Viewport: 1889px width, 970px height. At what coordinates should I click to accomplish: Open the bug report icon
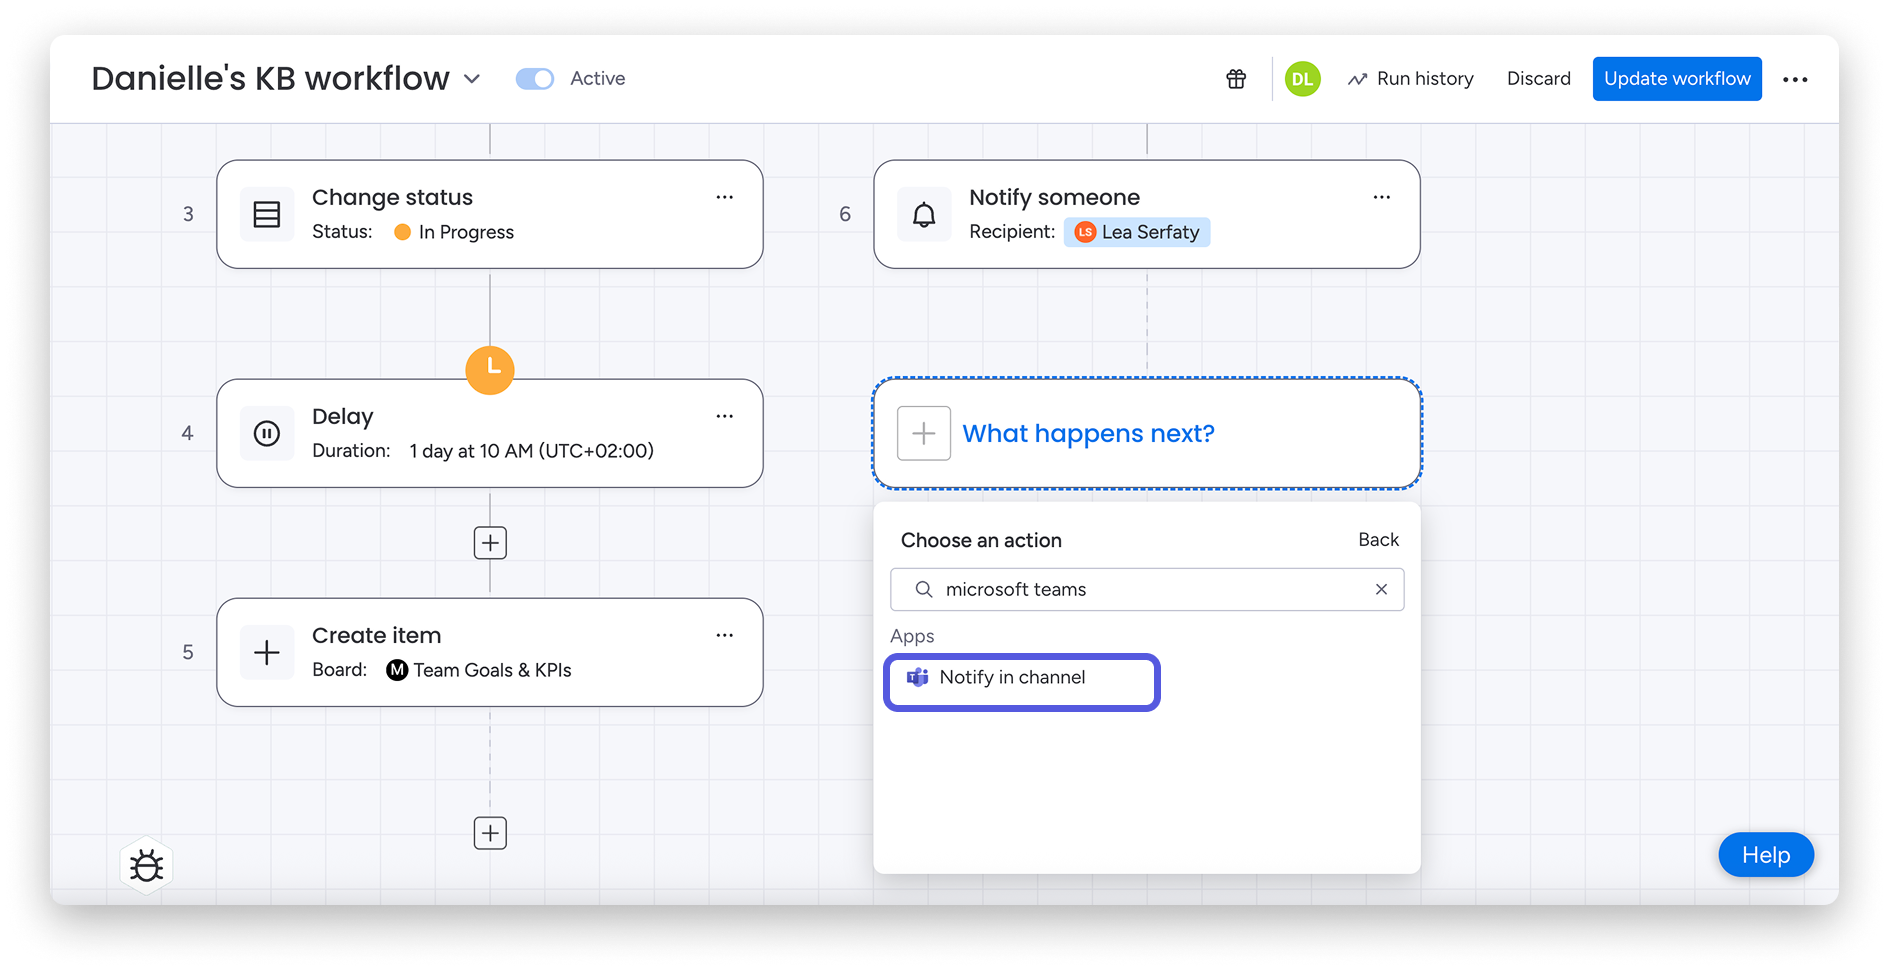point(146,865)
